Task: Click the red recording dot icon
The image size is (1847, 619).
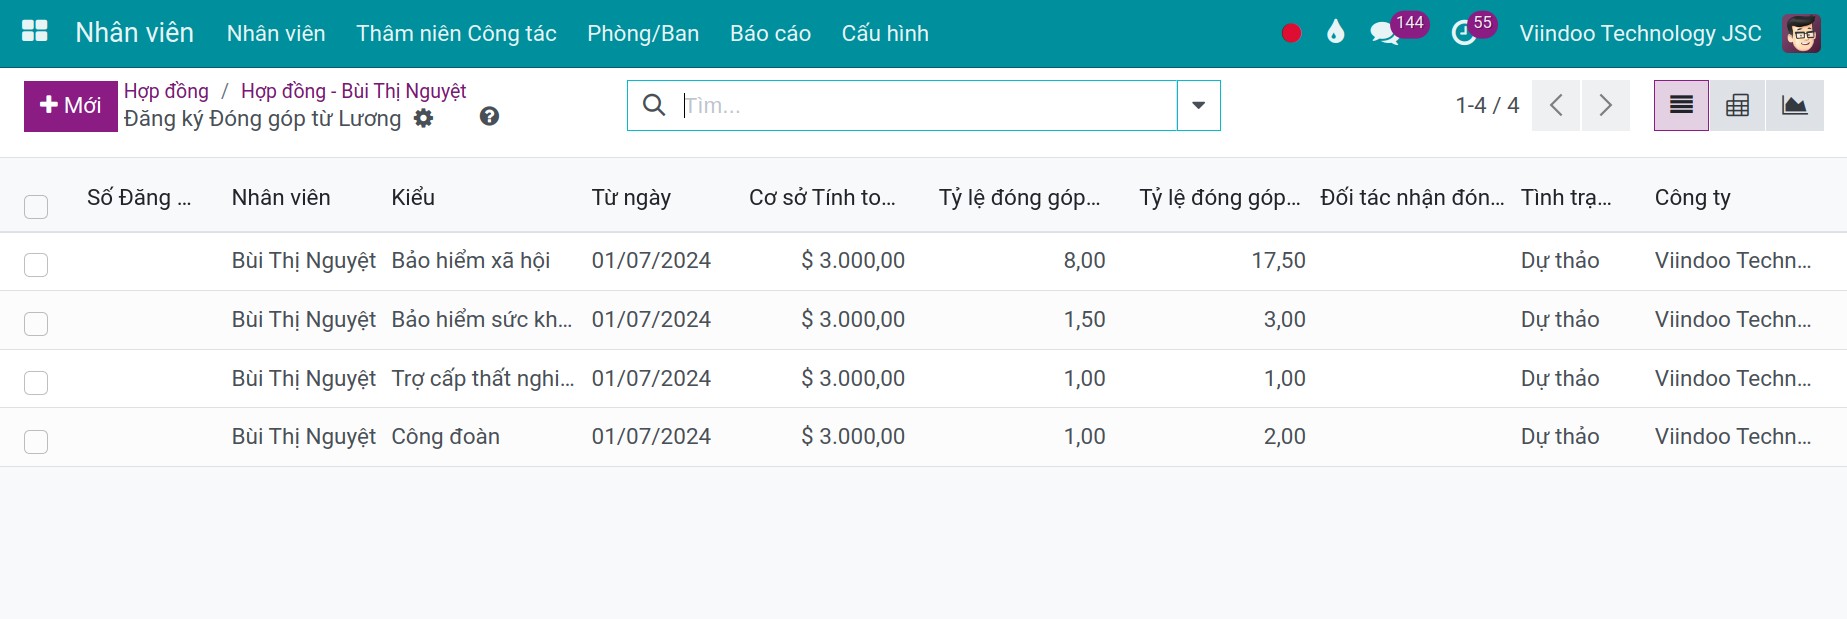Action: pos(1291,33)
